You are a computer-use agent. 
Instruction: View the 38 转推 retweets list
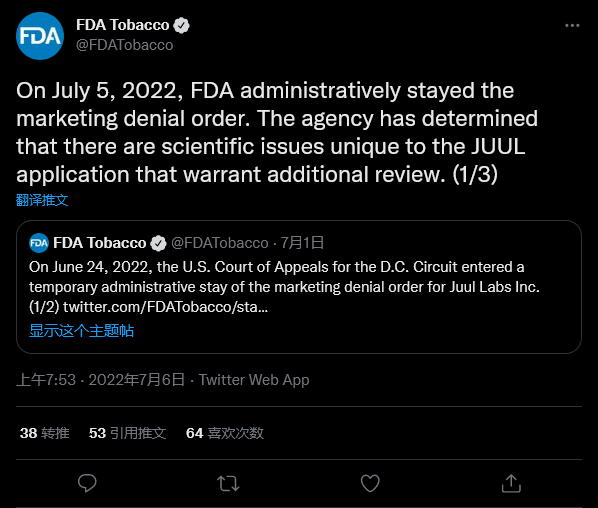[x=45, y=433]
